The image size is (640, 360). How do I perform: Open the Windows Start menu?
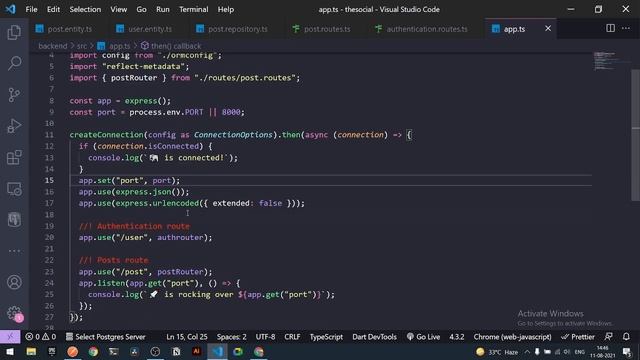[x=10, y=351]
